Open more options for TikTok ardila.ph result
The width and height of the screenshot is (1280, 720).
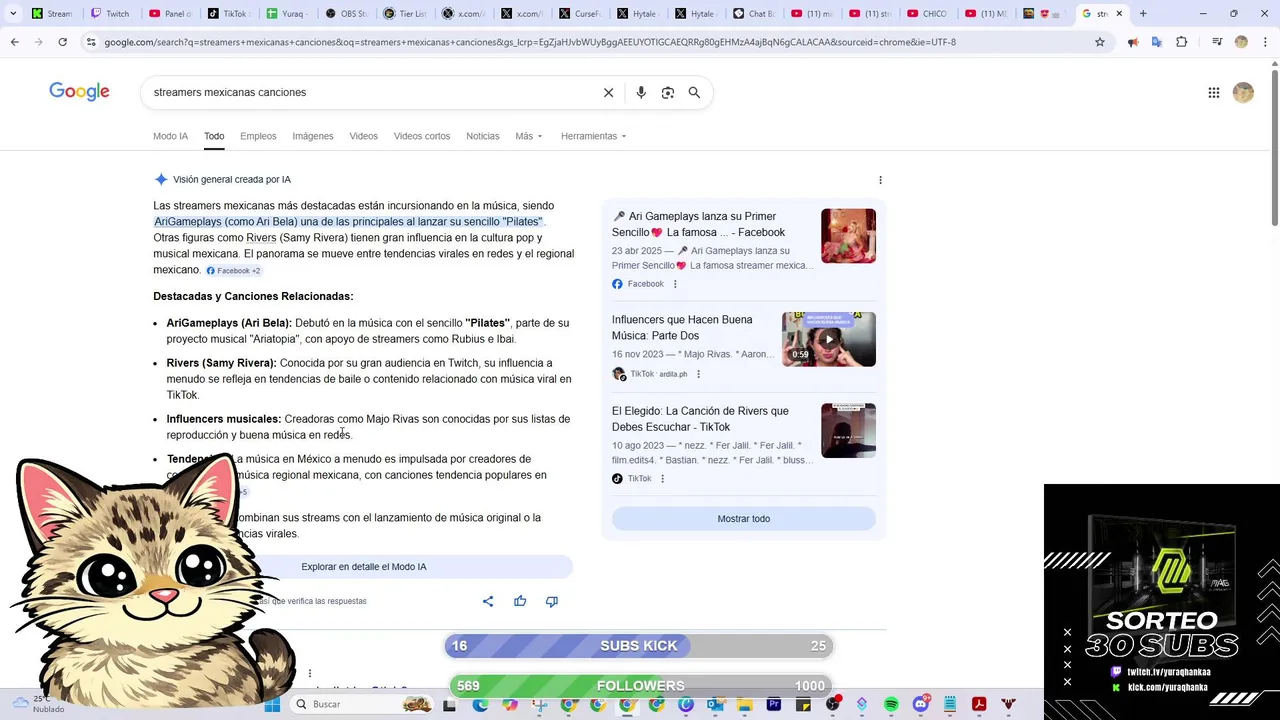pos(698,374)
